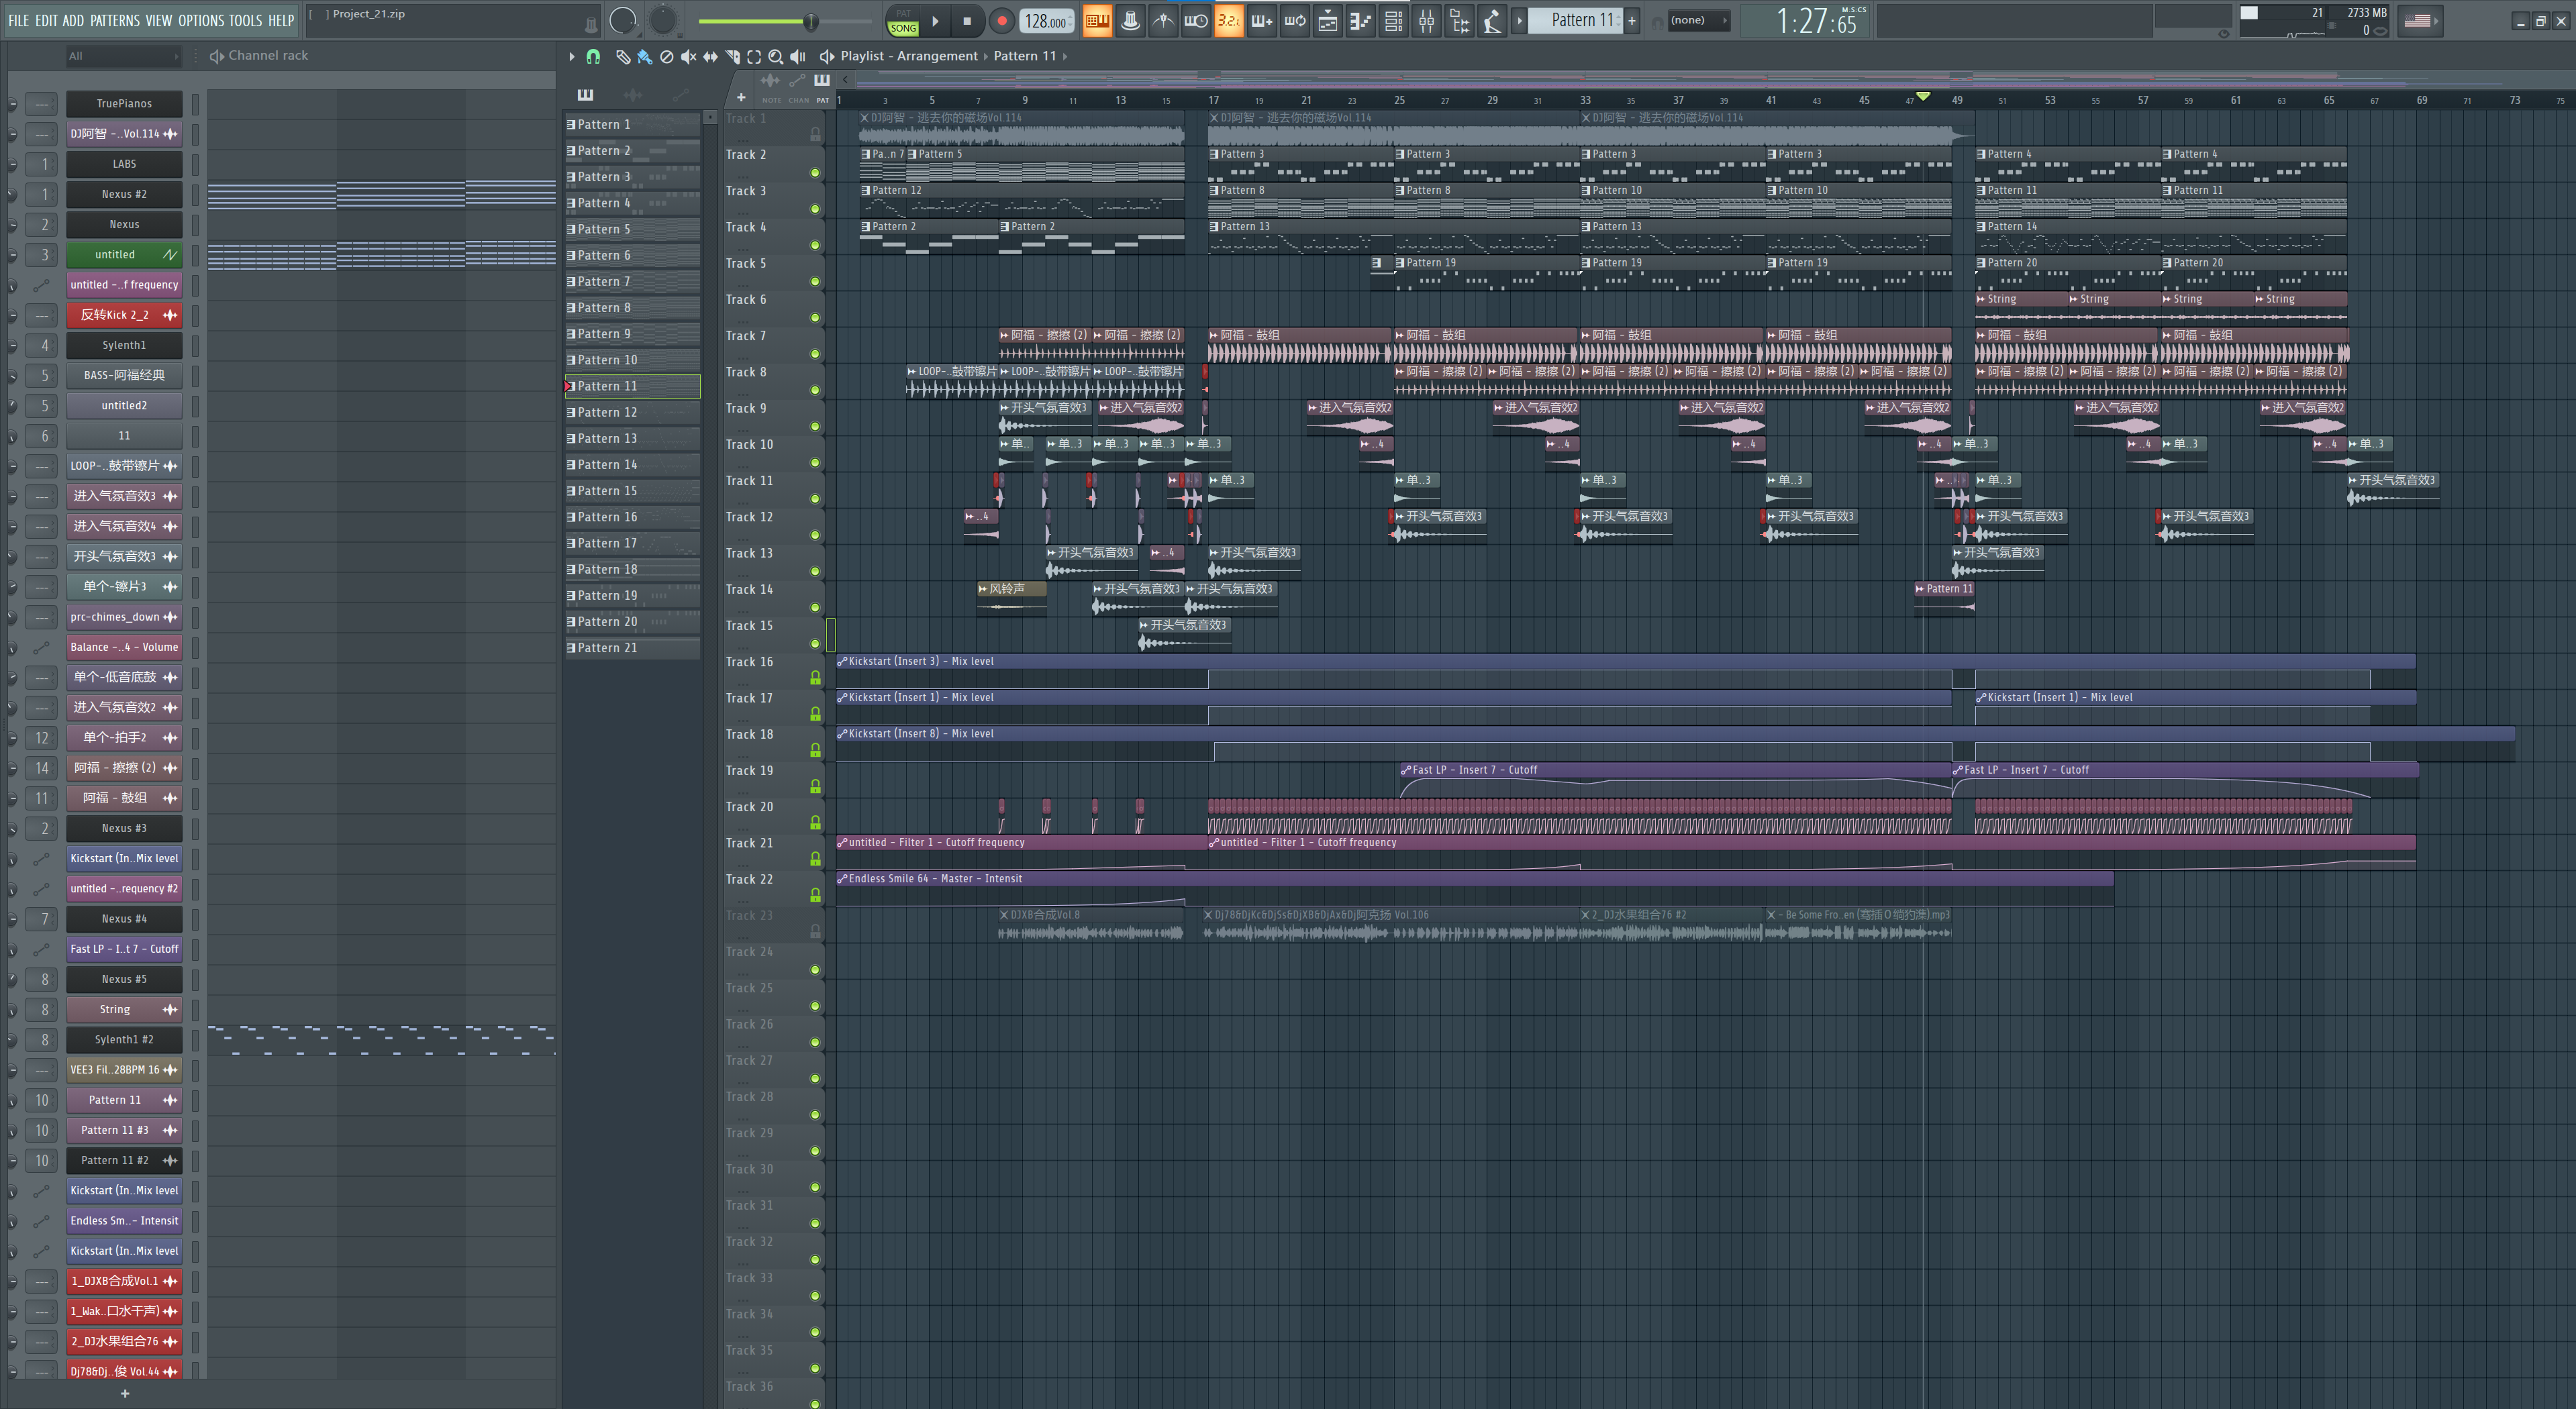Select the Slip tool in playlist

[710, 57]
